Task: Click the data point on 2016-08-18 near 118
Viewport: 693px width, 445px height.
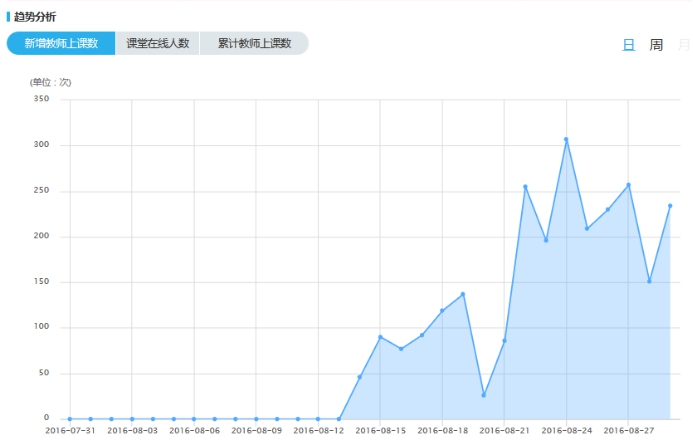Action: pos(442,311)
